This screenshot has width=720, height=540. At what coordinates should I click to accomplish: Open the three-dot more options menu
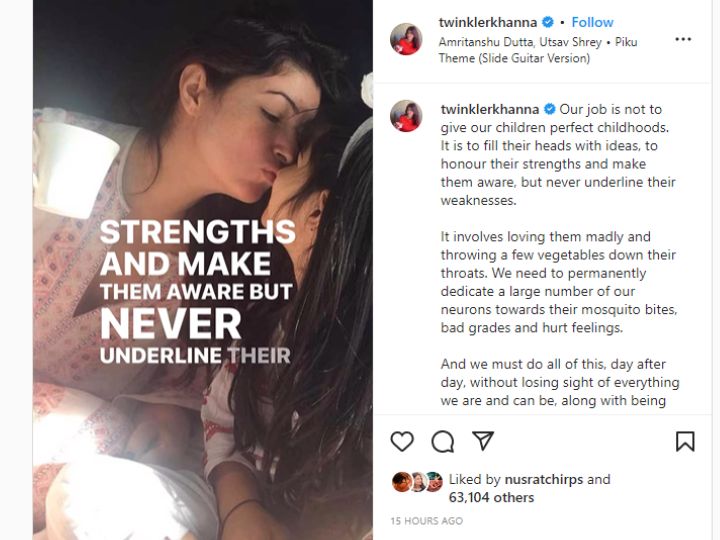coord(683,39)
